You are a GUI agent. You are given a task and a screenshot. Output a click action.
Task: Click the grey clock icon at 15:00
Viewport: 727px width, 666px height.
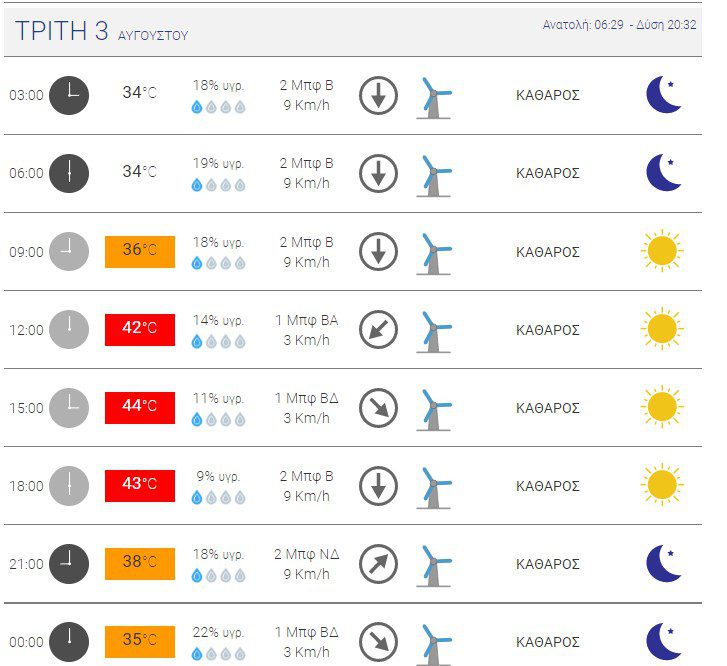[x=69, y=408]
